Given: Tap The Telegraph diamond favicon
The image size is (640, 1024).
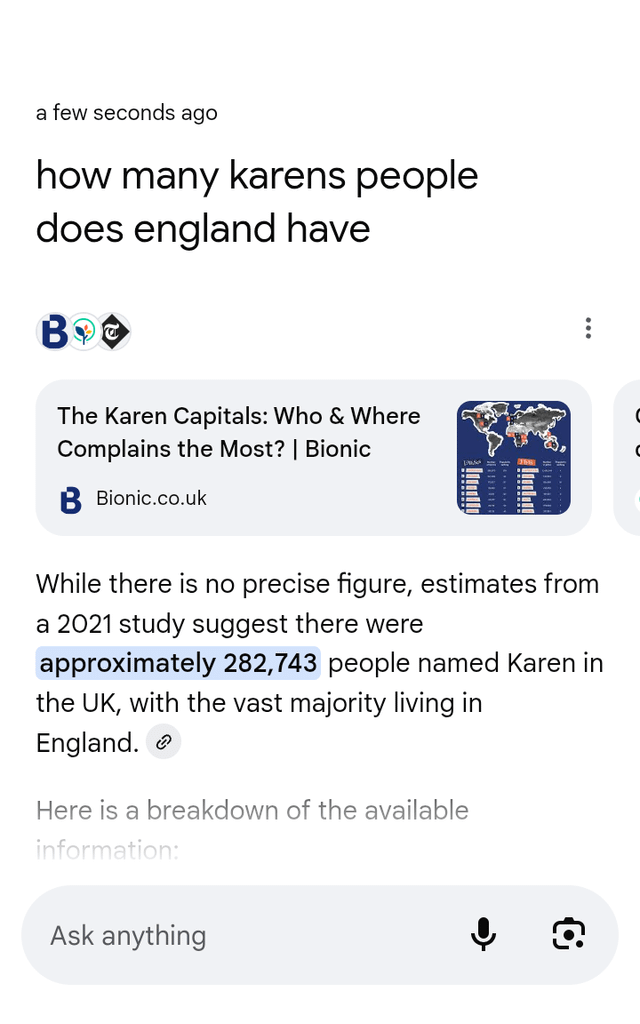Looking at the screenshot, I should tap(113, 331).
